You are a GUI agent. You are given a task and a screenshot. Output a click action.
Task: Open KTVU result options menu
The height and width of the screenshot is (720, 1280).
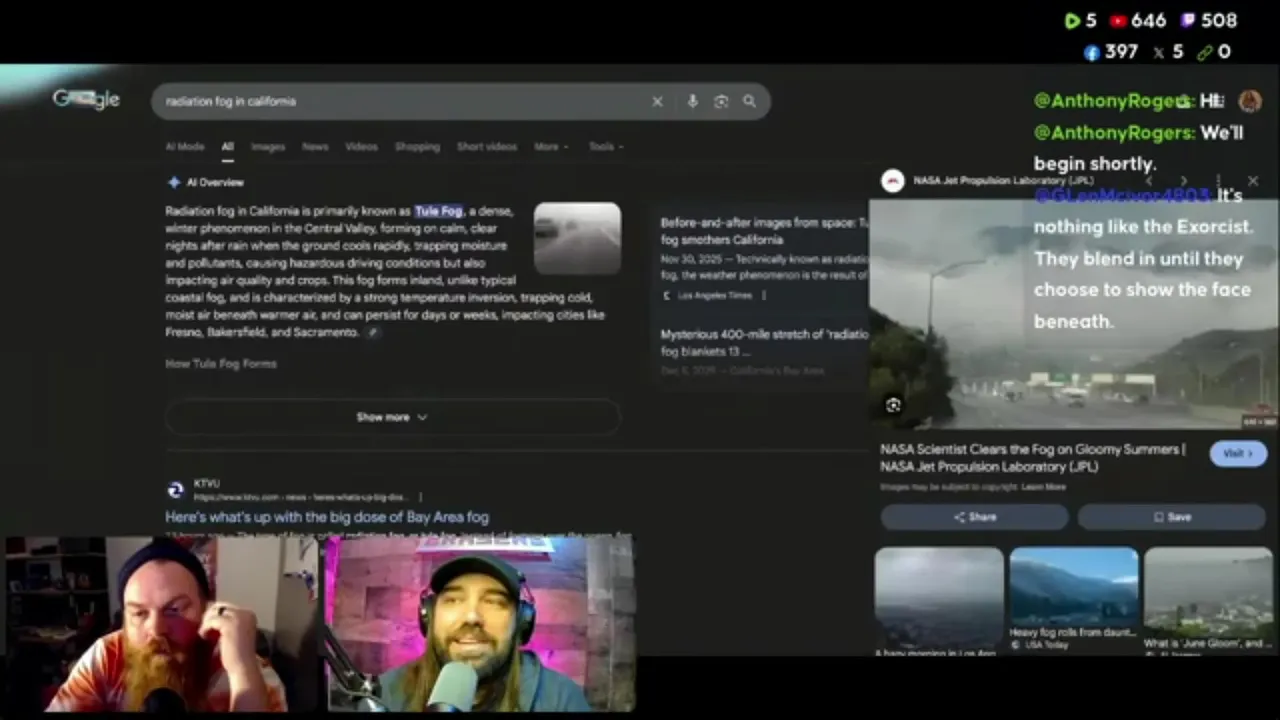(420, 497)
